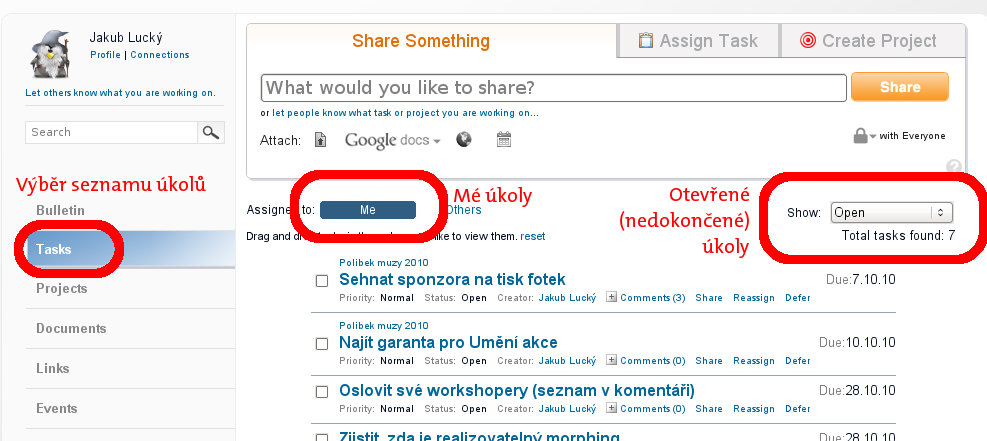Check the Sehnat sponzora na tisk fotek task
Viewport: 987px width, 441px height.
click(322, 281)
